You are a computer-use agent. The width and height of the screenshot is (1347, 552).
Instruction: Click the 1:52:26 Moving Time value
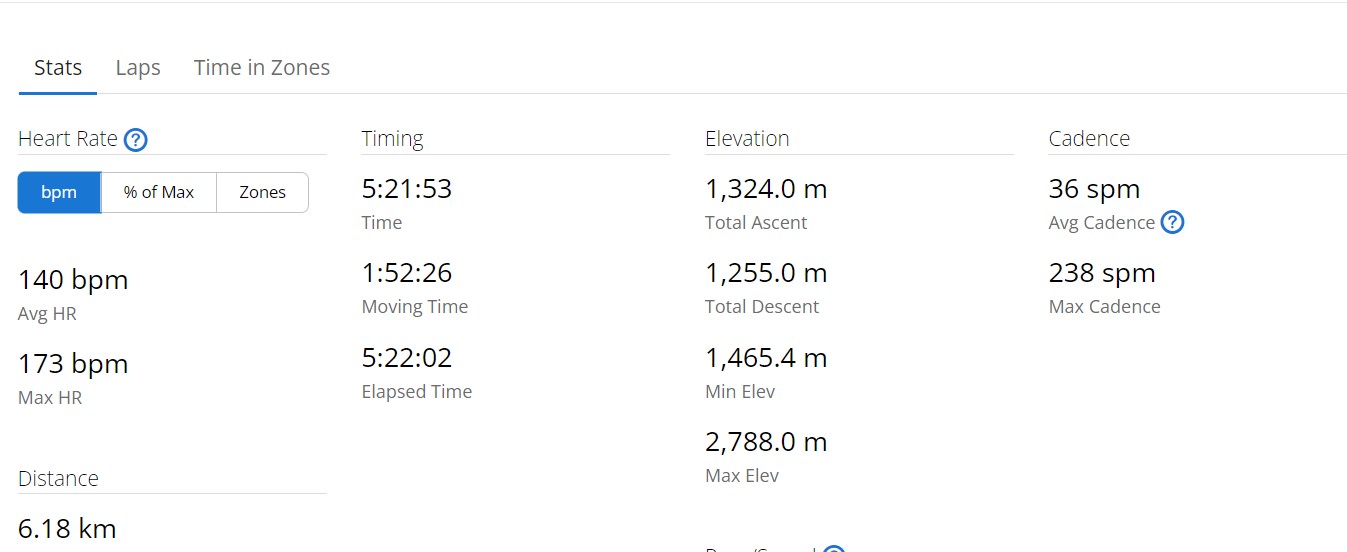point(407,273)
